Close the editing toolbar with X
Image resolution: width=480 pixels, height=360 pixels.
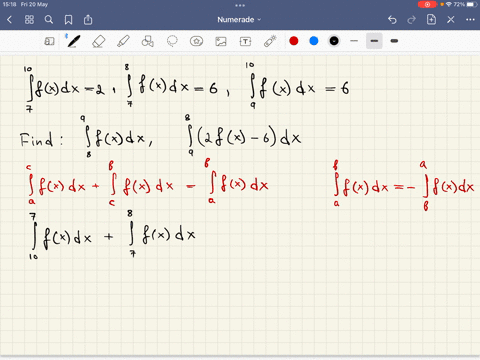[x=451, y=20]
